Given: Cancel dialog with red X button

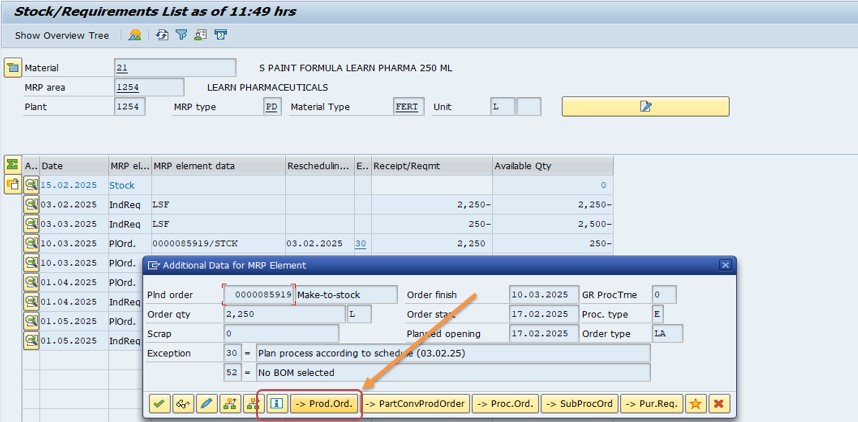Looking at the screenshot, I should (719, 404).
